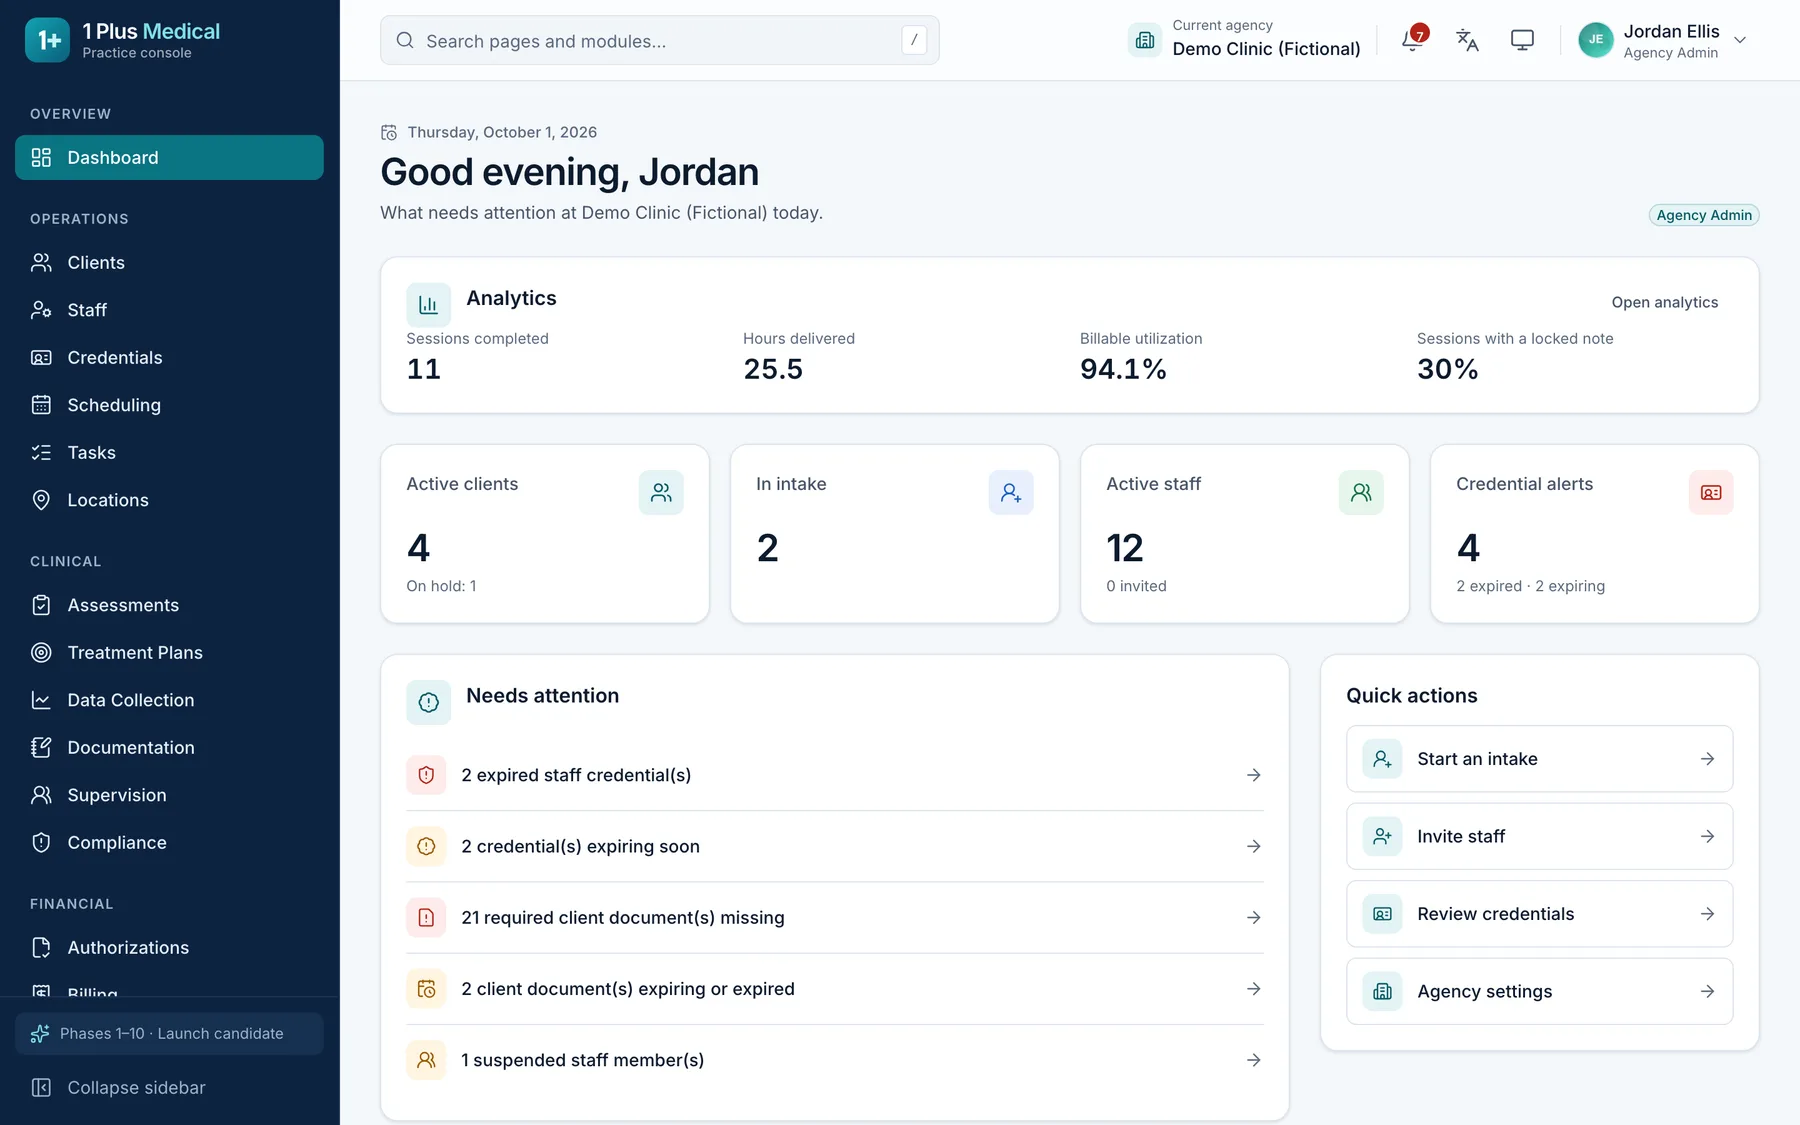Open 2 credential(s) expiring soon row
This screenshot has height=1125, width=1800.
coord(835,846)
